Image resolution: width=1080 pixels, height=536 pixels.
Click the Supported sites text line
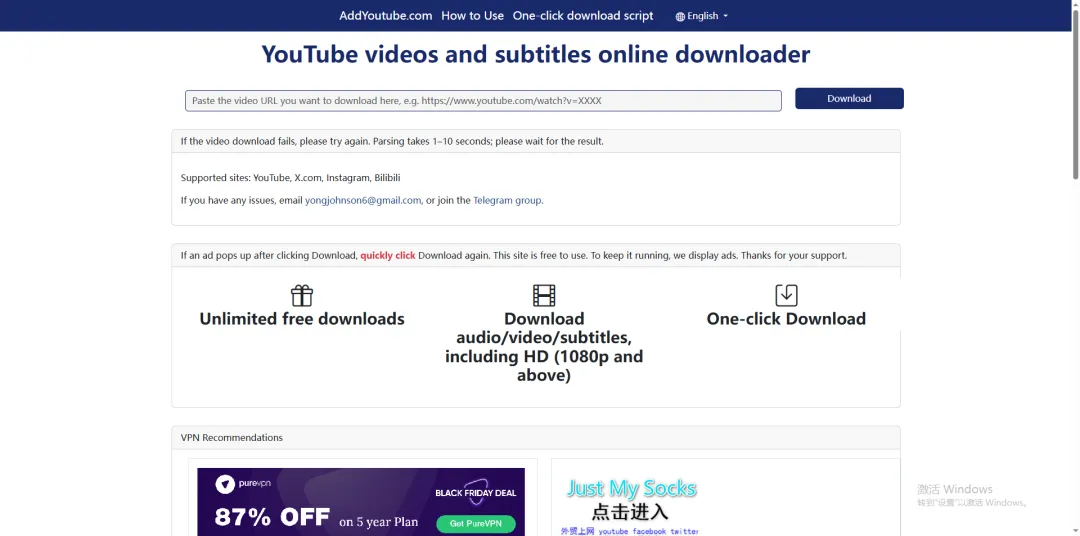point(291,178)
